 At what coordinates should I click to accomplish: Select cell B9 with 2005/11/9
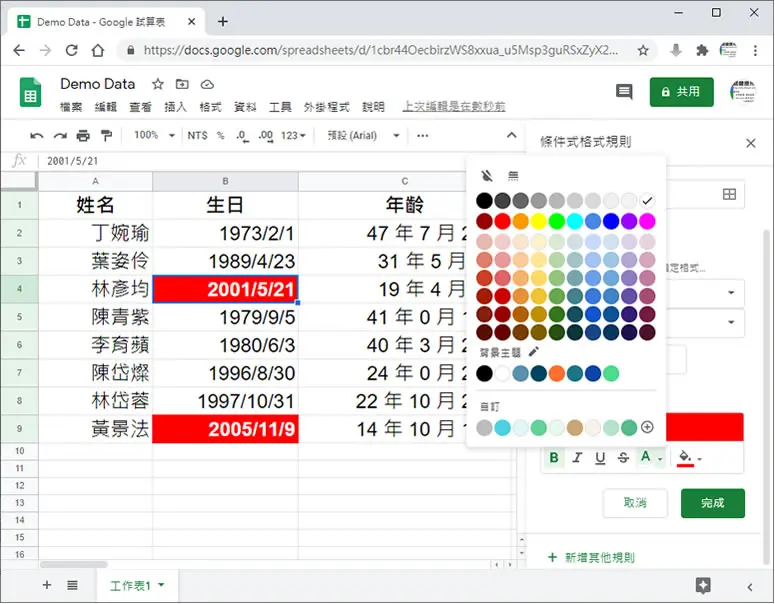(x=225, y=429)
